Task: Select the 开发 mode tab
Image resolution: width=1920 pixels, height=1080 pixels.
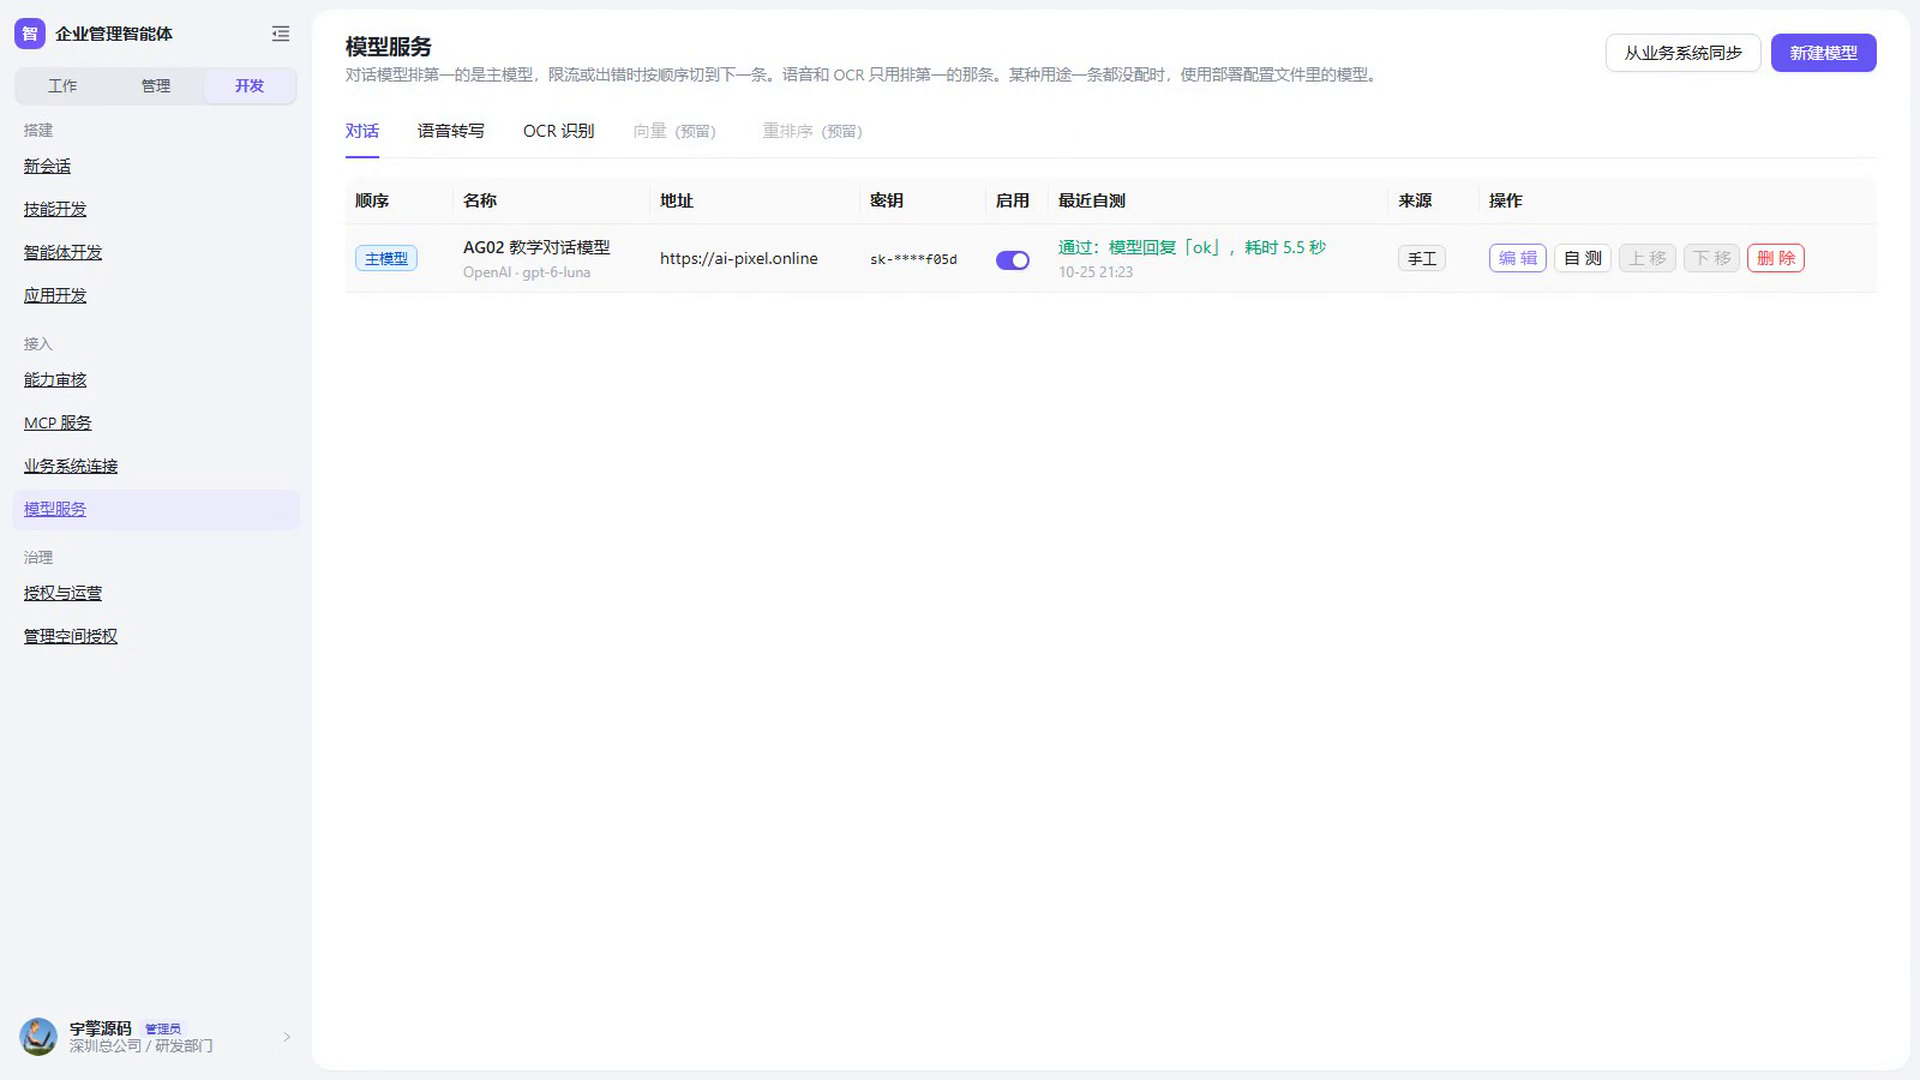Action: (250, 86)
